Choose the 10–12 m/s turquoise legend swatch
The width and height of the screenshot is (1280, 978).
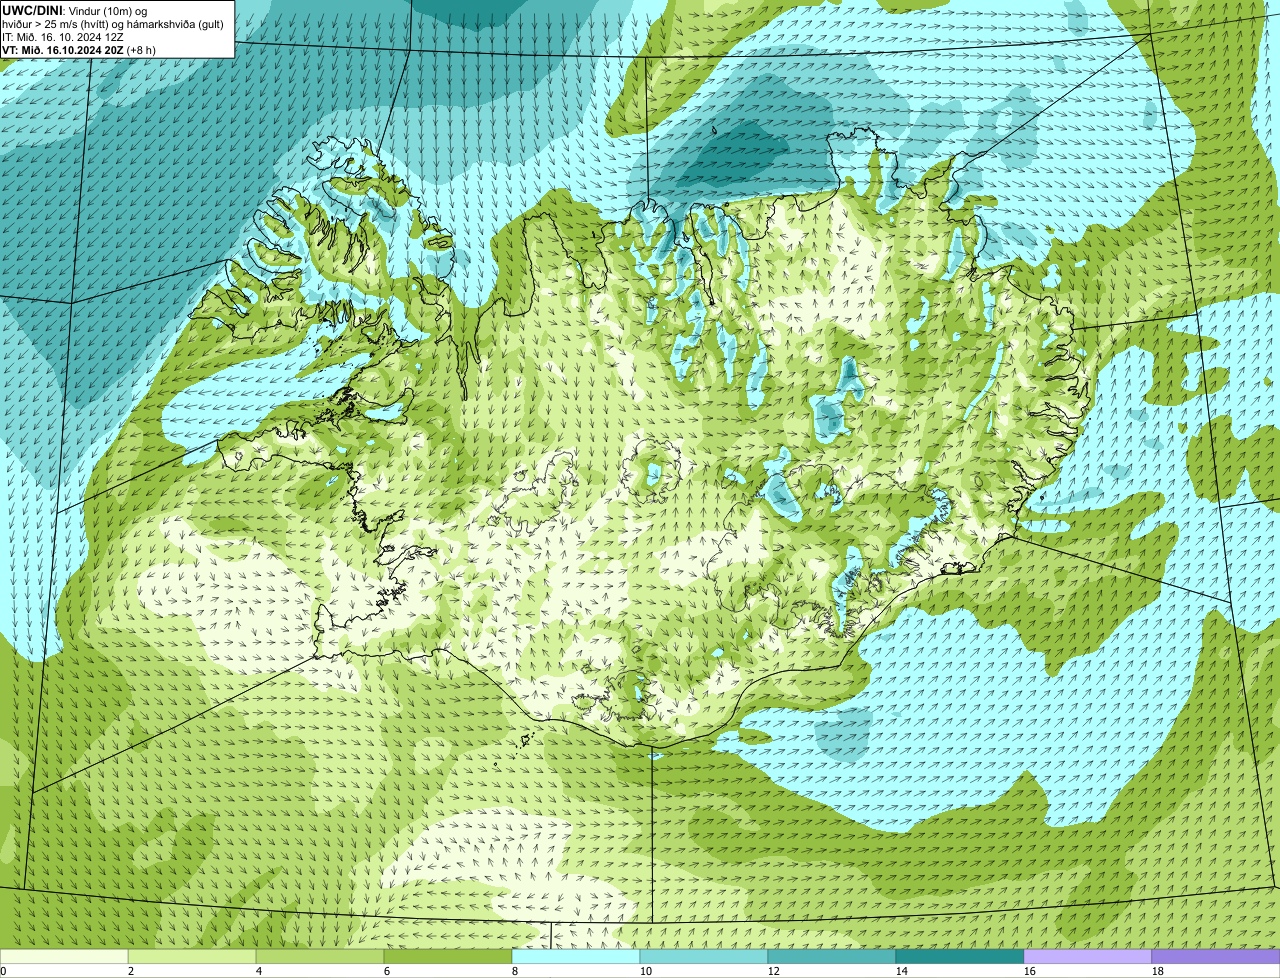pyautogui.click(x=704, y=957)
